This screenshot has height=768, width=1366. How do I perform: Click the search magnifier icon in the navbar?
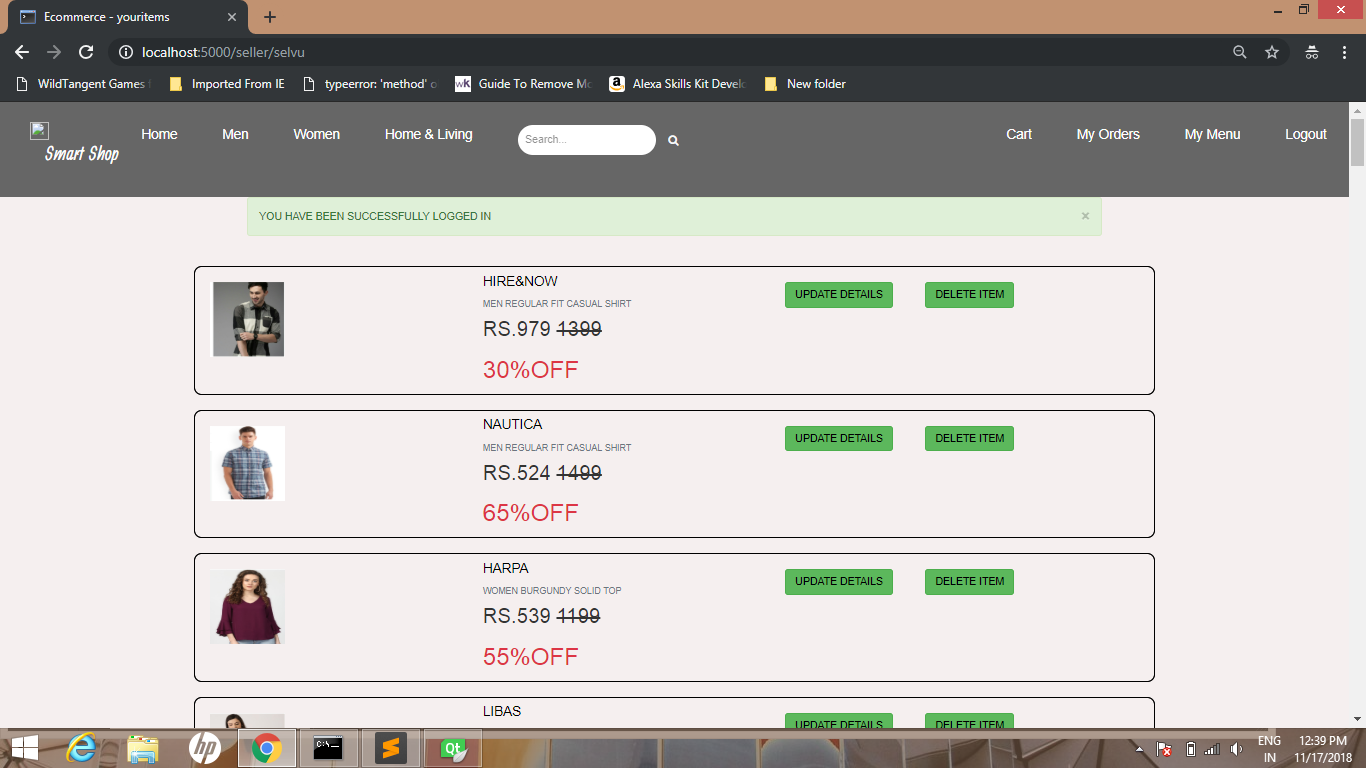(x=674, y=141)
